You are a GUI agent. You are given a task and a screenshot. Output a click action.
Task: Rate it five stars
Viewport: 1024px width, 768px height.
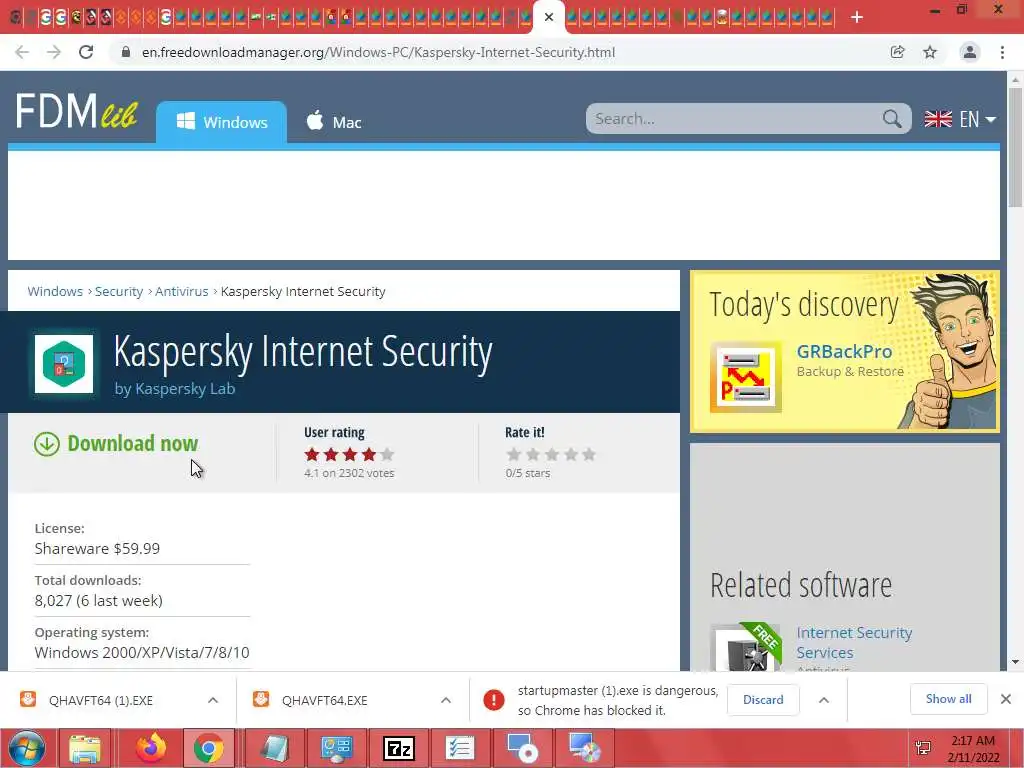(x=589, y=455)
